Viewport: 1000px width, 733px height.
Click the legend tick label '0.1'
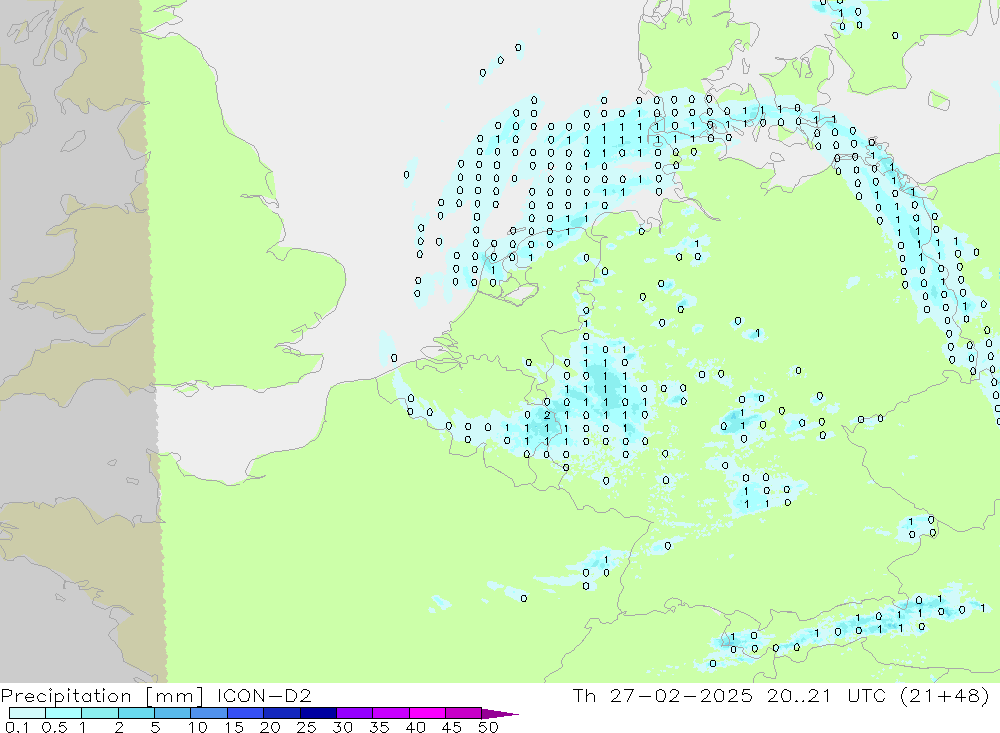pos(17,727)
